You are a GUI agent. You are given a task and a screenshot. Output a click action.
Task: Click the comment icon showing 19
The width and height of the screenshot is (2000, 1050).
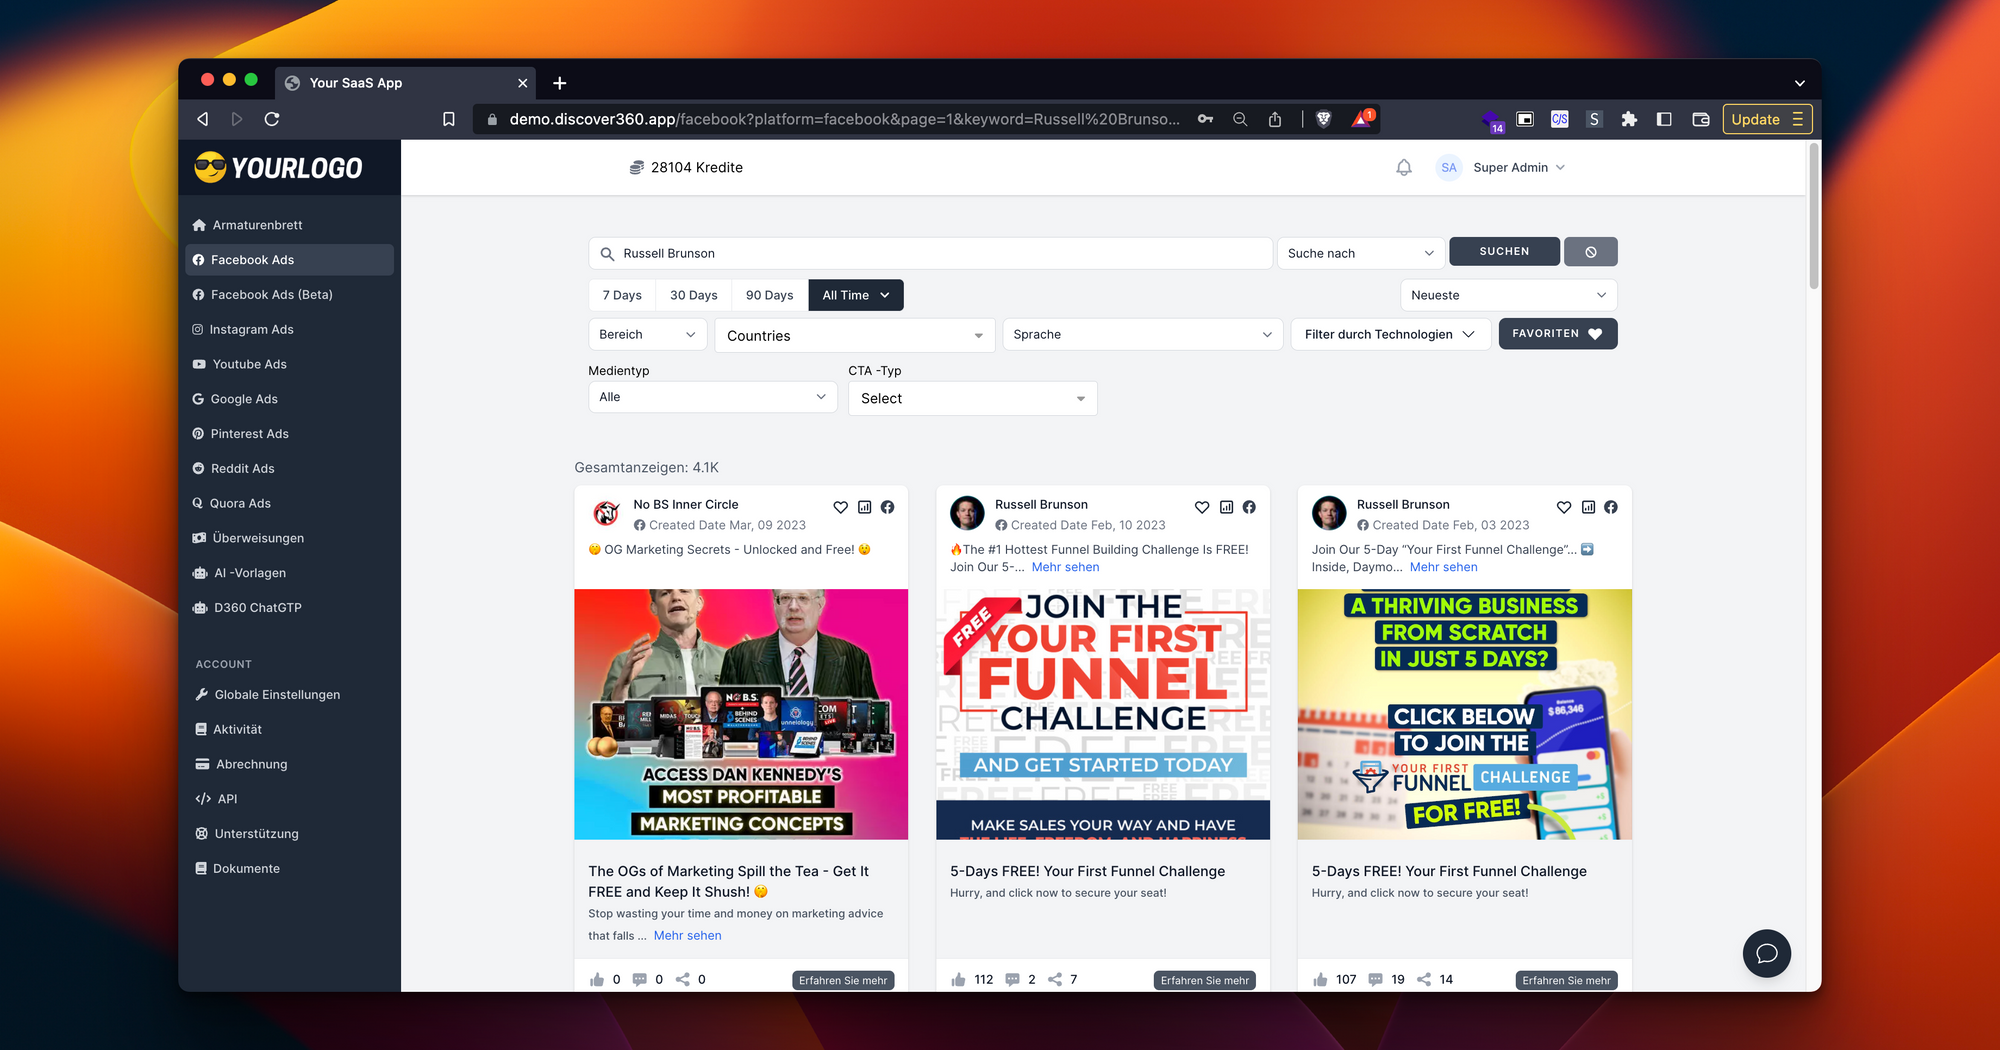tap(1375, 979)
